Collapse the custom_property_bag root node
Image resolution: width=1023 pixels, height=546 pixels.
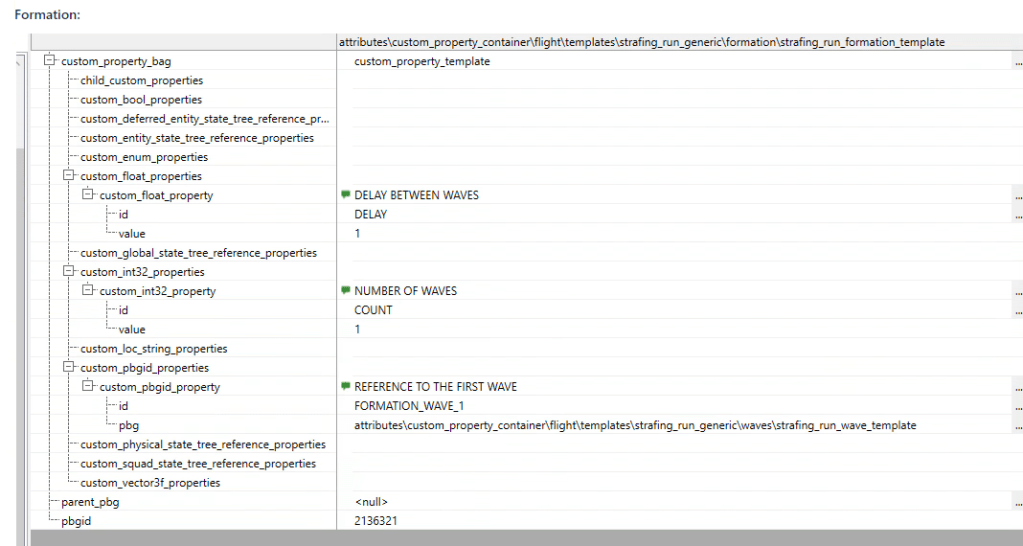tap(49, 62)
